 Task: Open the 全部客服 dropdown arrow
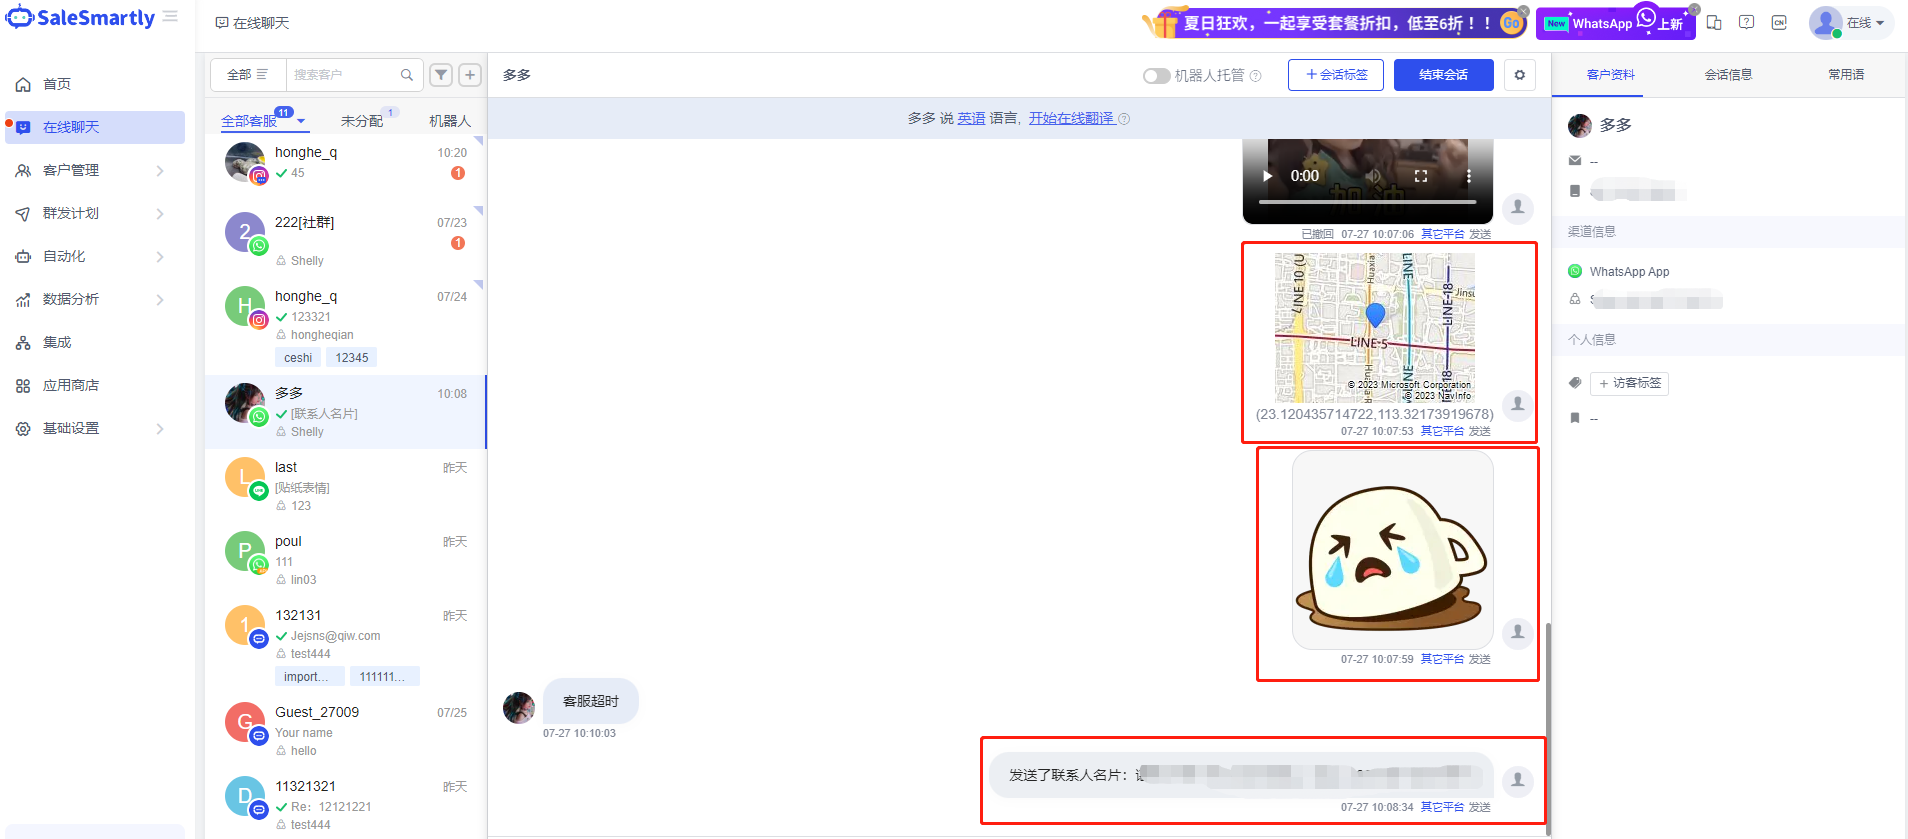(x=301, y=121)
